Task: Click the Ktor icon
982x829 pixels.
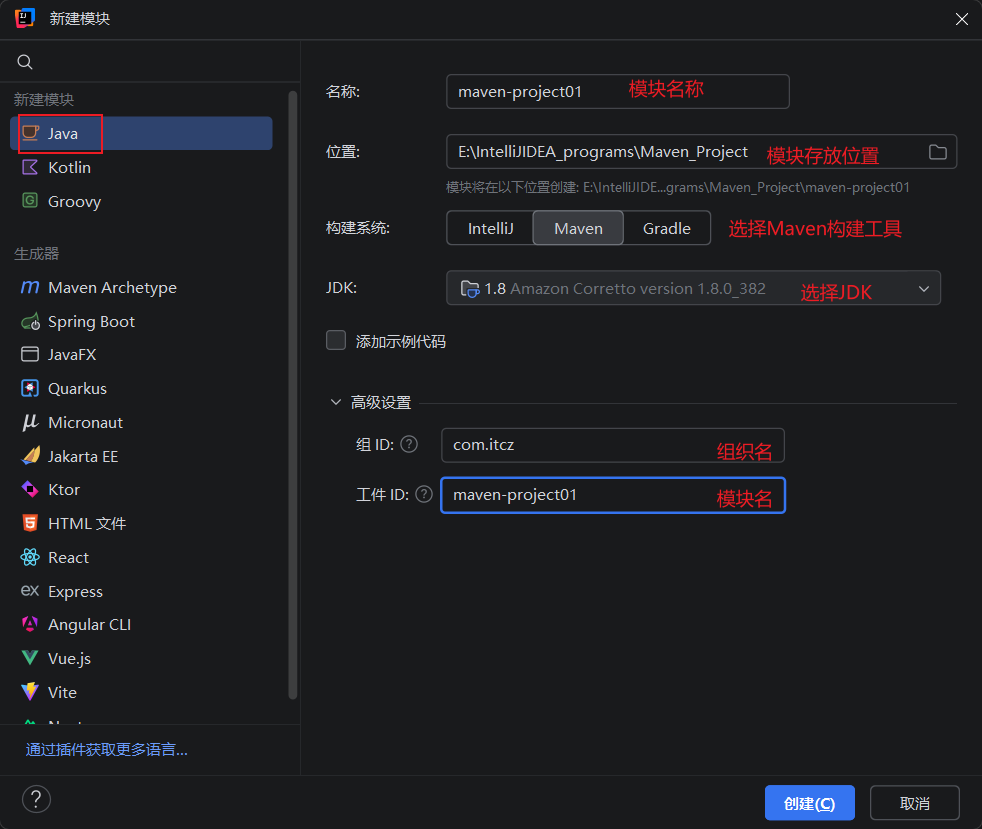Action: pos(30,489)
